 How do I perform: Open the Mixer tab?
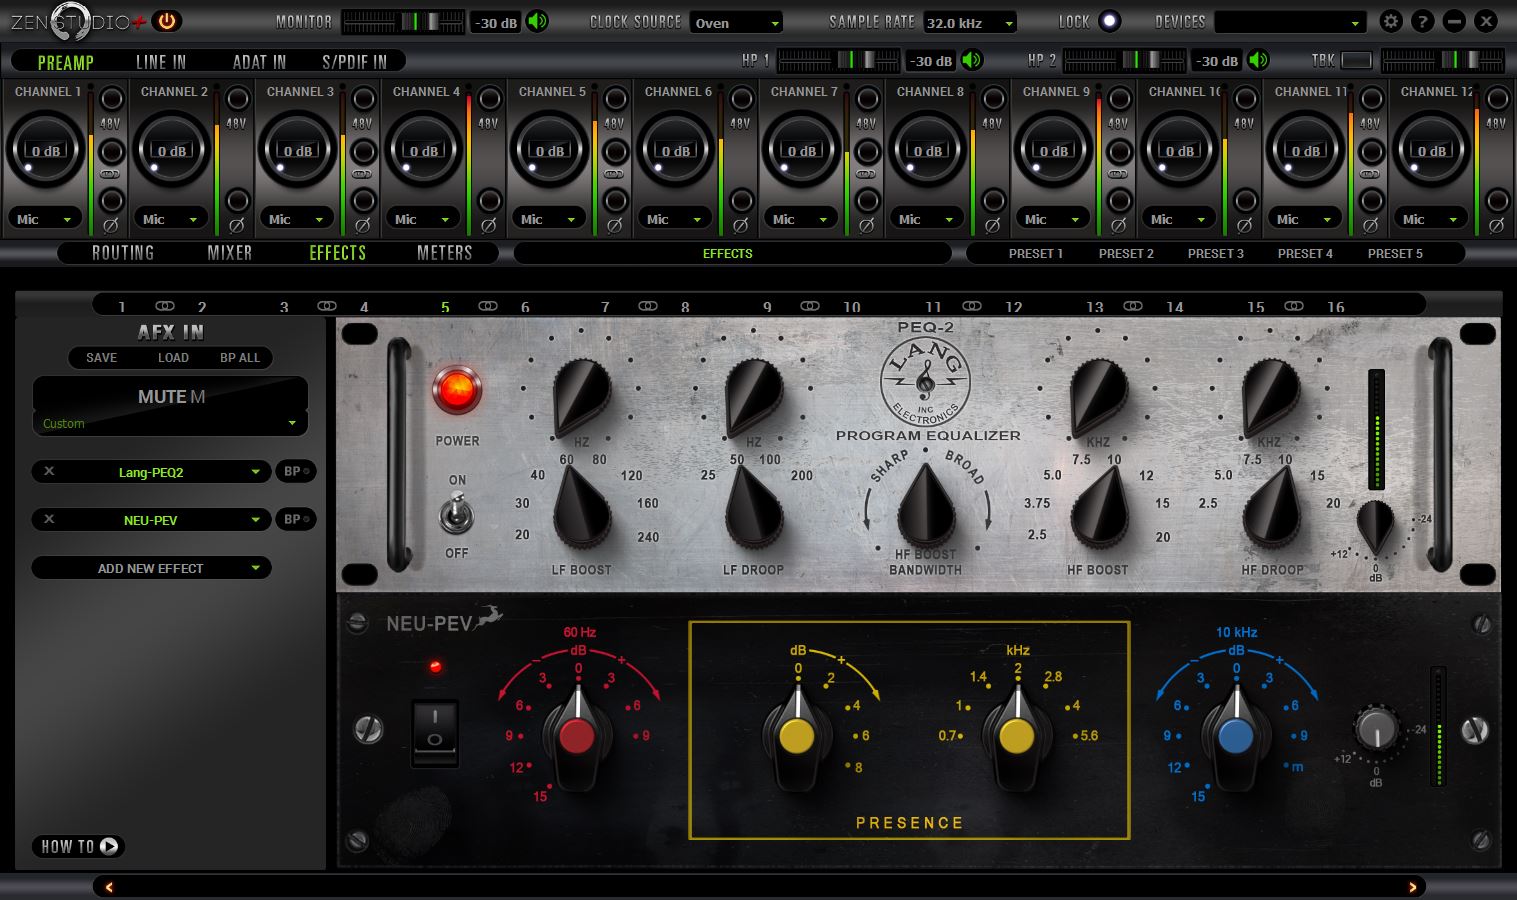pos(230,253)
